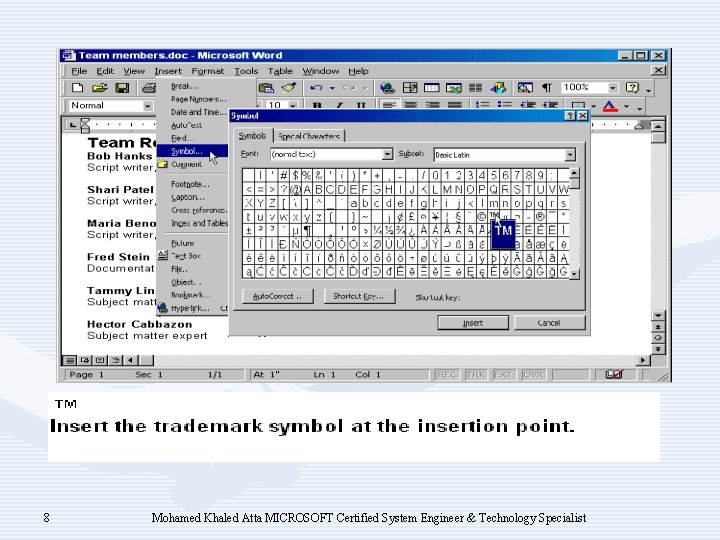Viewport: 720px width, 540px height.
Task: Click the Insert Hyperlink globe toolbar icon
Action: [x=387, y=88]
